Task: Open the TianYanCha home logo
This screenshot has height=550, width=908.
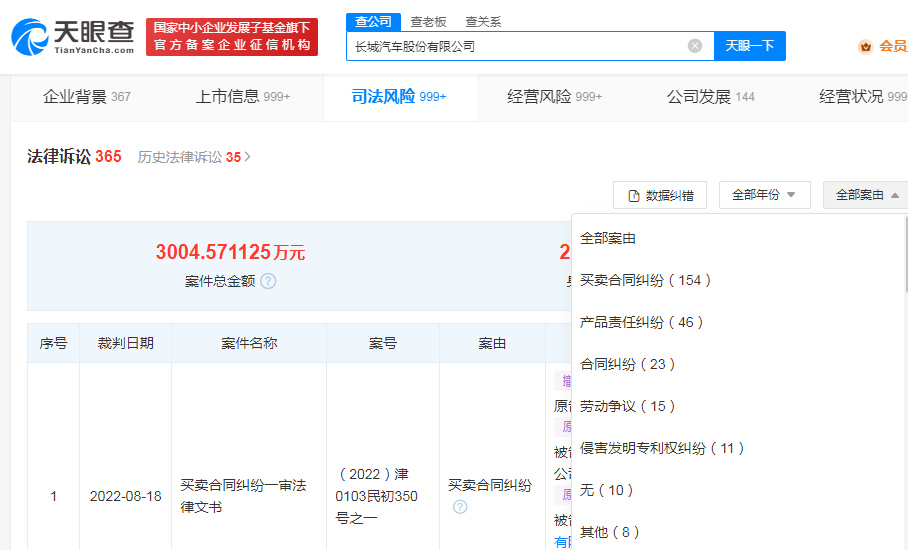Action: pyautogui.click(x=73, y=37)
